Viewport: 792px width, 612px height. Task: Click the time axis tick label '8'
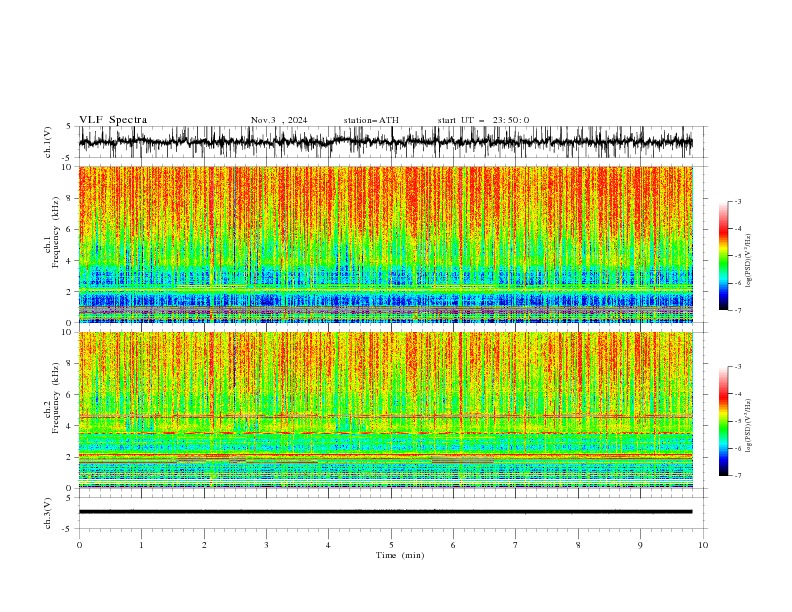[x=578, y=545]
